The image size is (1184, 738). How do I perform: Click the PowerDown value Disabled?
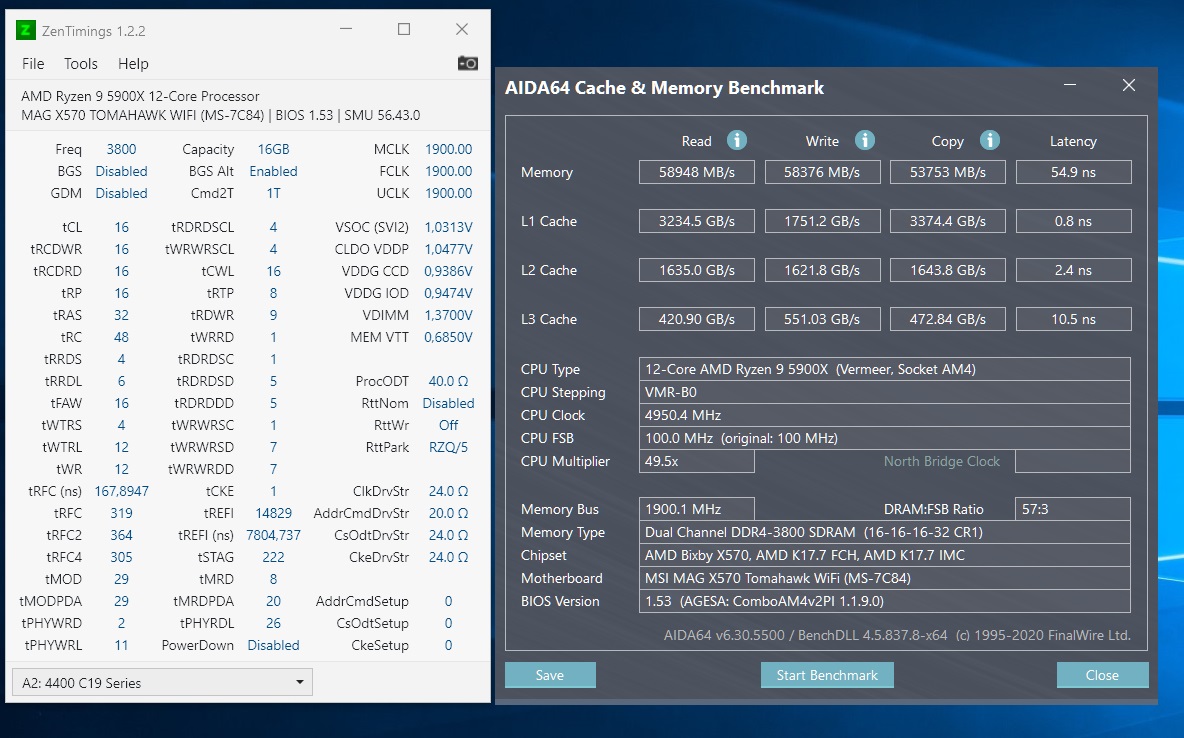point(273,645)
